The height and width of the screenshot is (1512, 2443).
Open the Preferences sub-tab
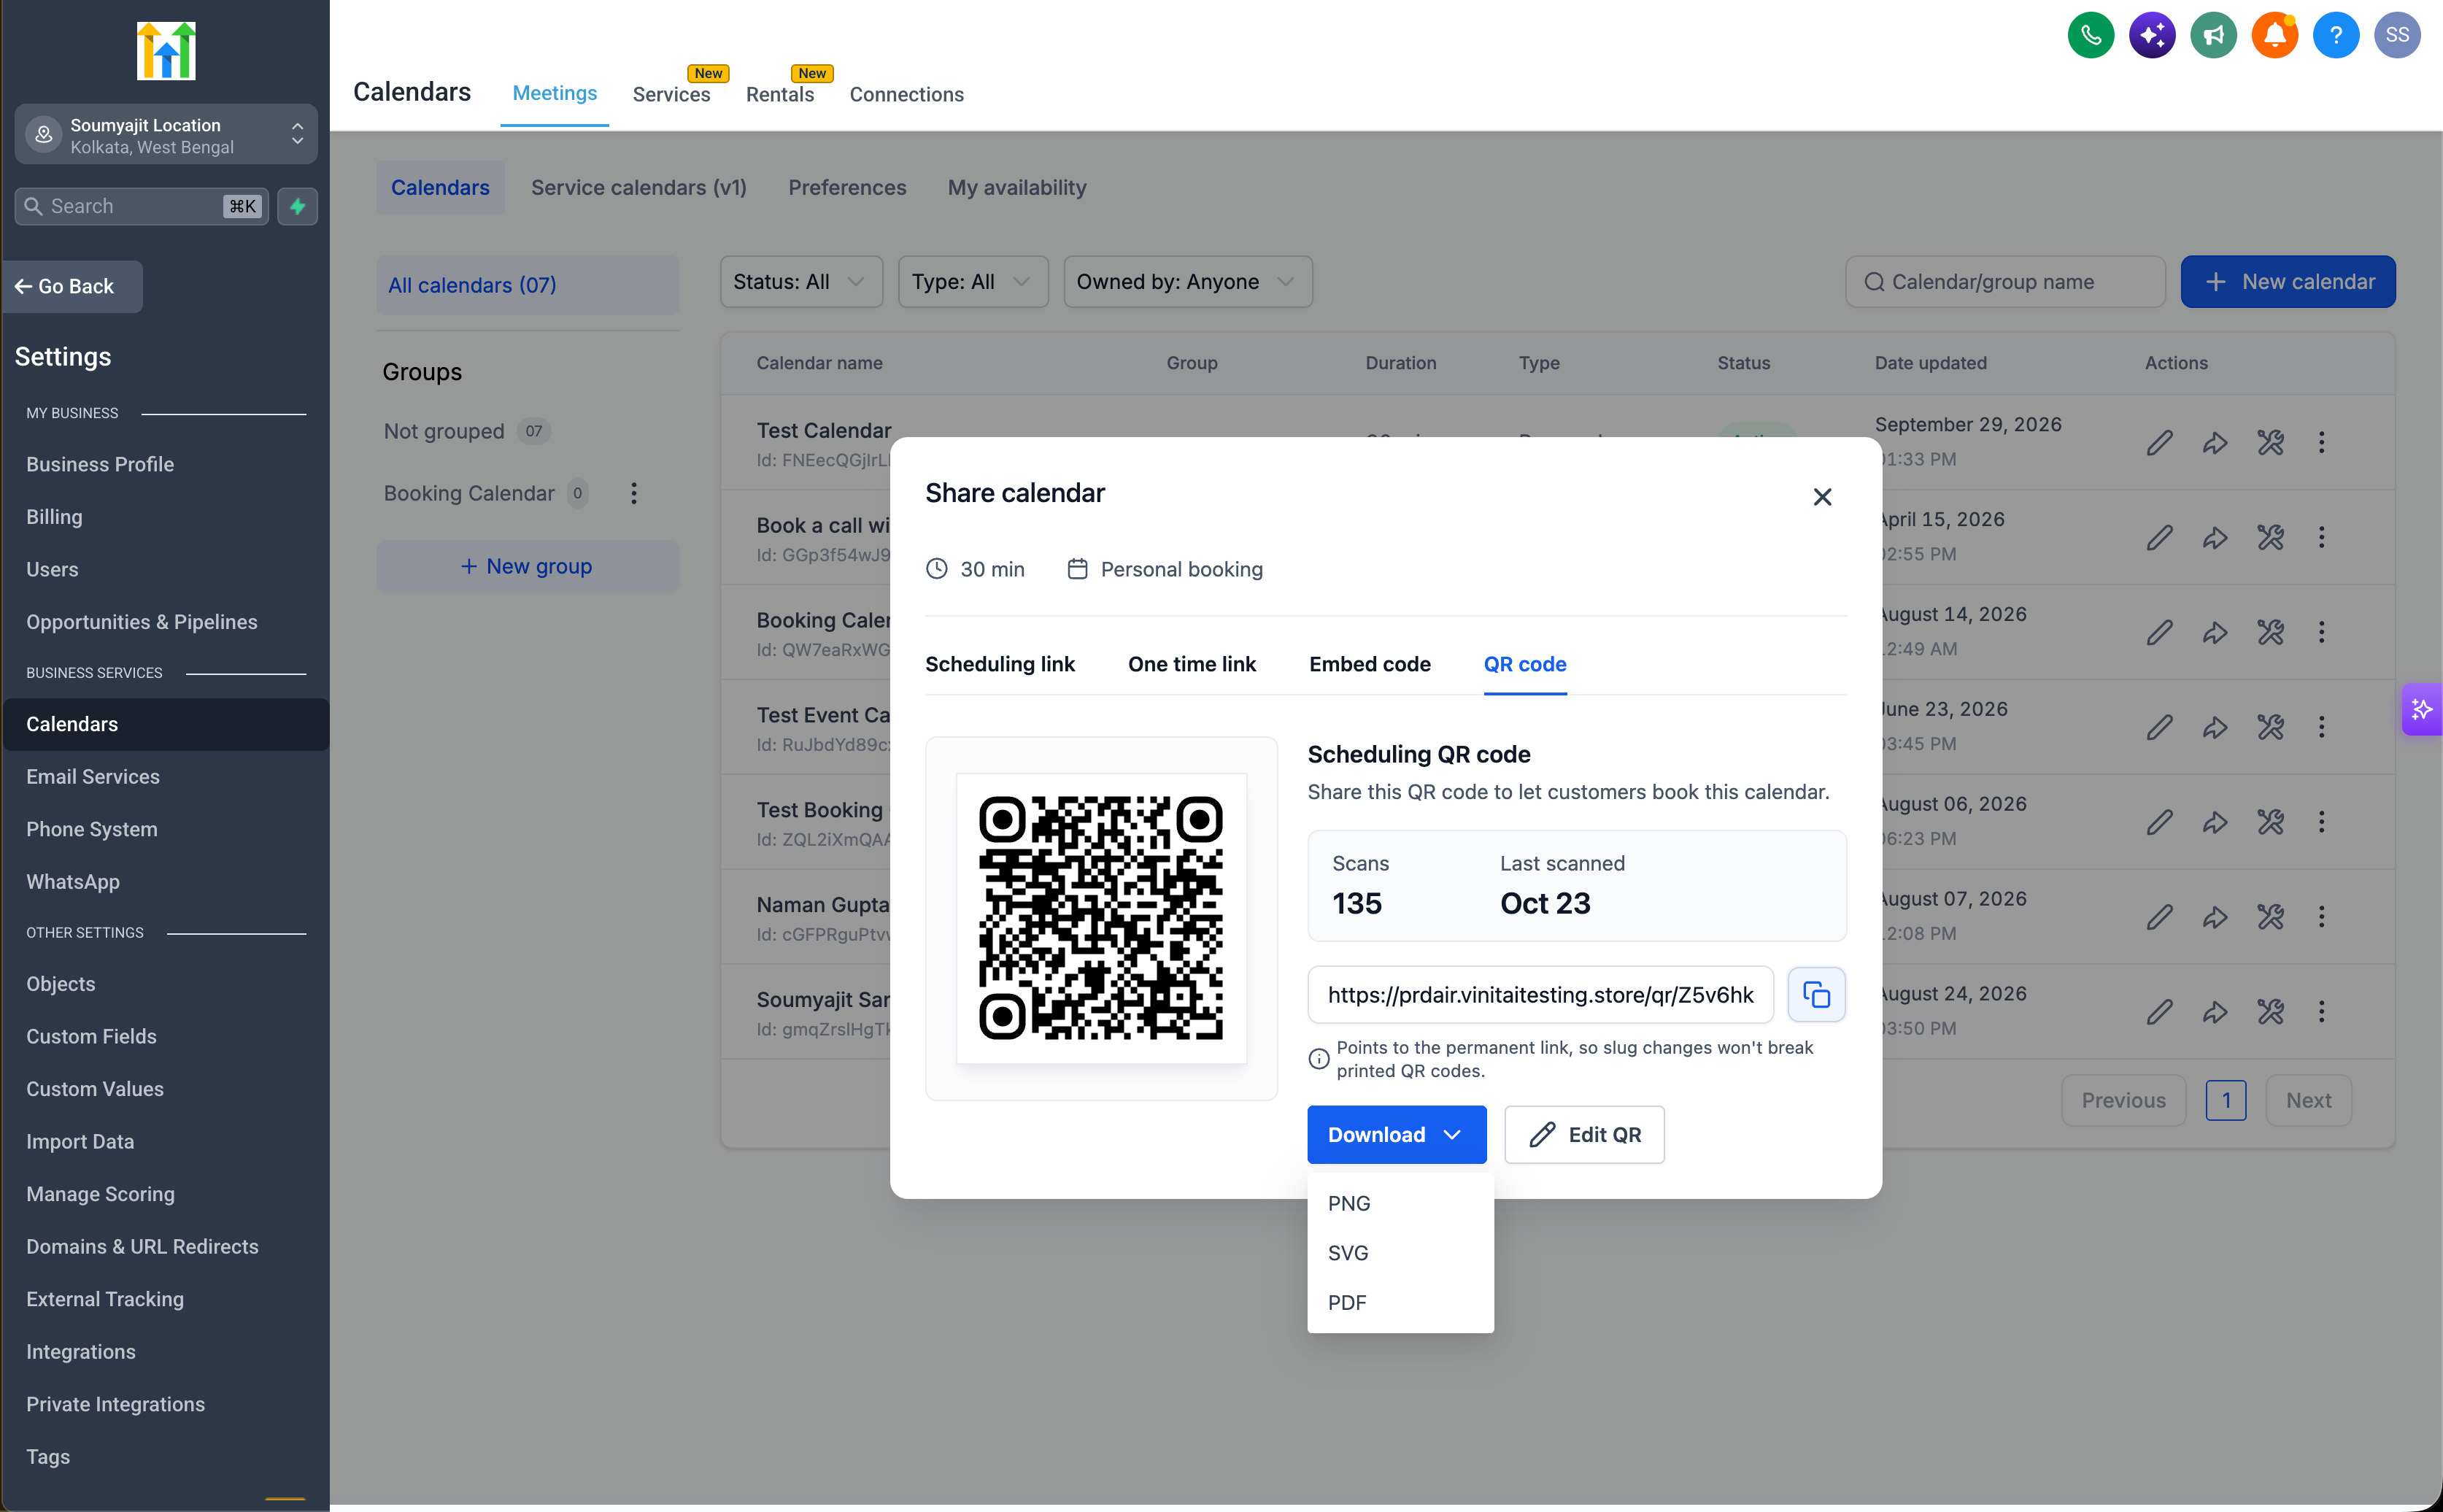(x=846, y=187)
